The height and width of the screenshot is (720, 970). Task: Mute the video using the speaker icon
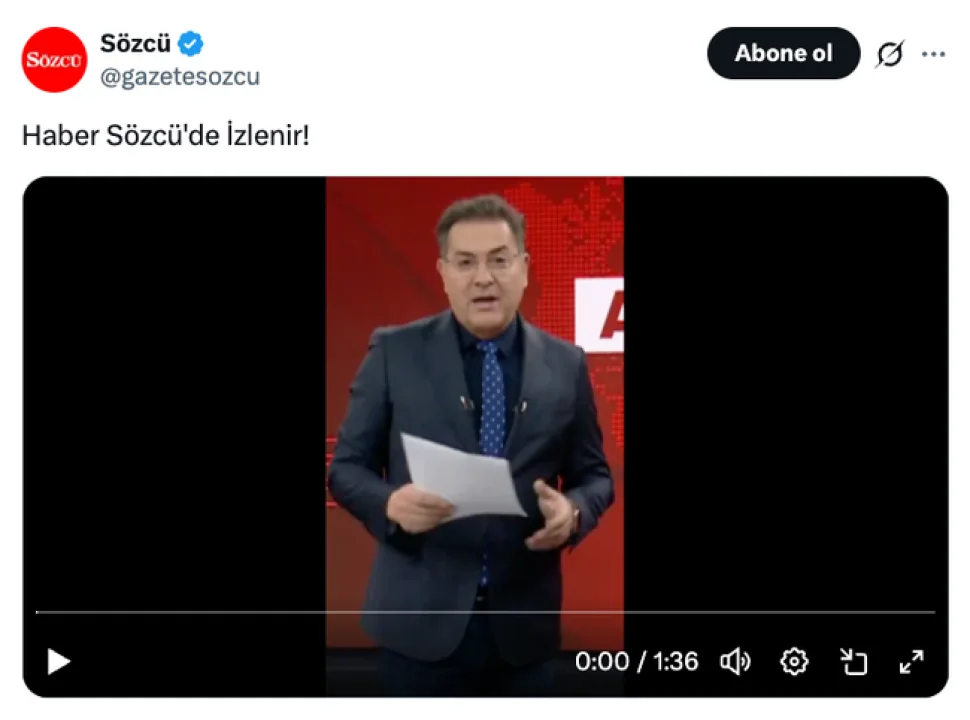(x=736, y=662)
